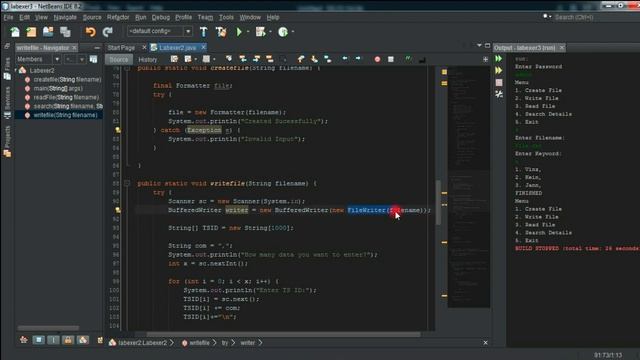Click the editor horizontal scrollbar

[x=283, y=334]
